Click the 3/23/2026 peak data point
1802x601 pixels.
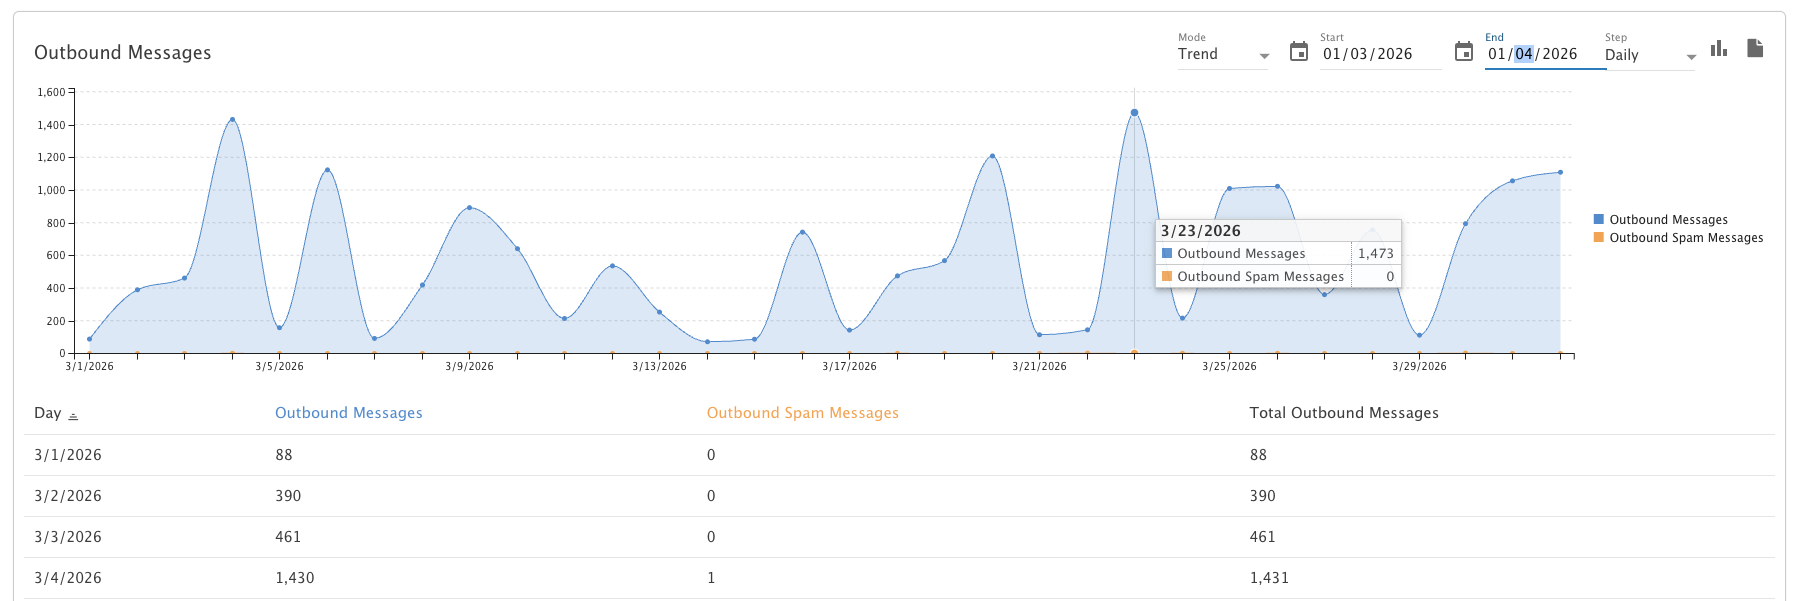click(x=1134, y=113)
